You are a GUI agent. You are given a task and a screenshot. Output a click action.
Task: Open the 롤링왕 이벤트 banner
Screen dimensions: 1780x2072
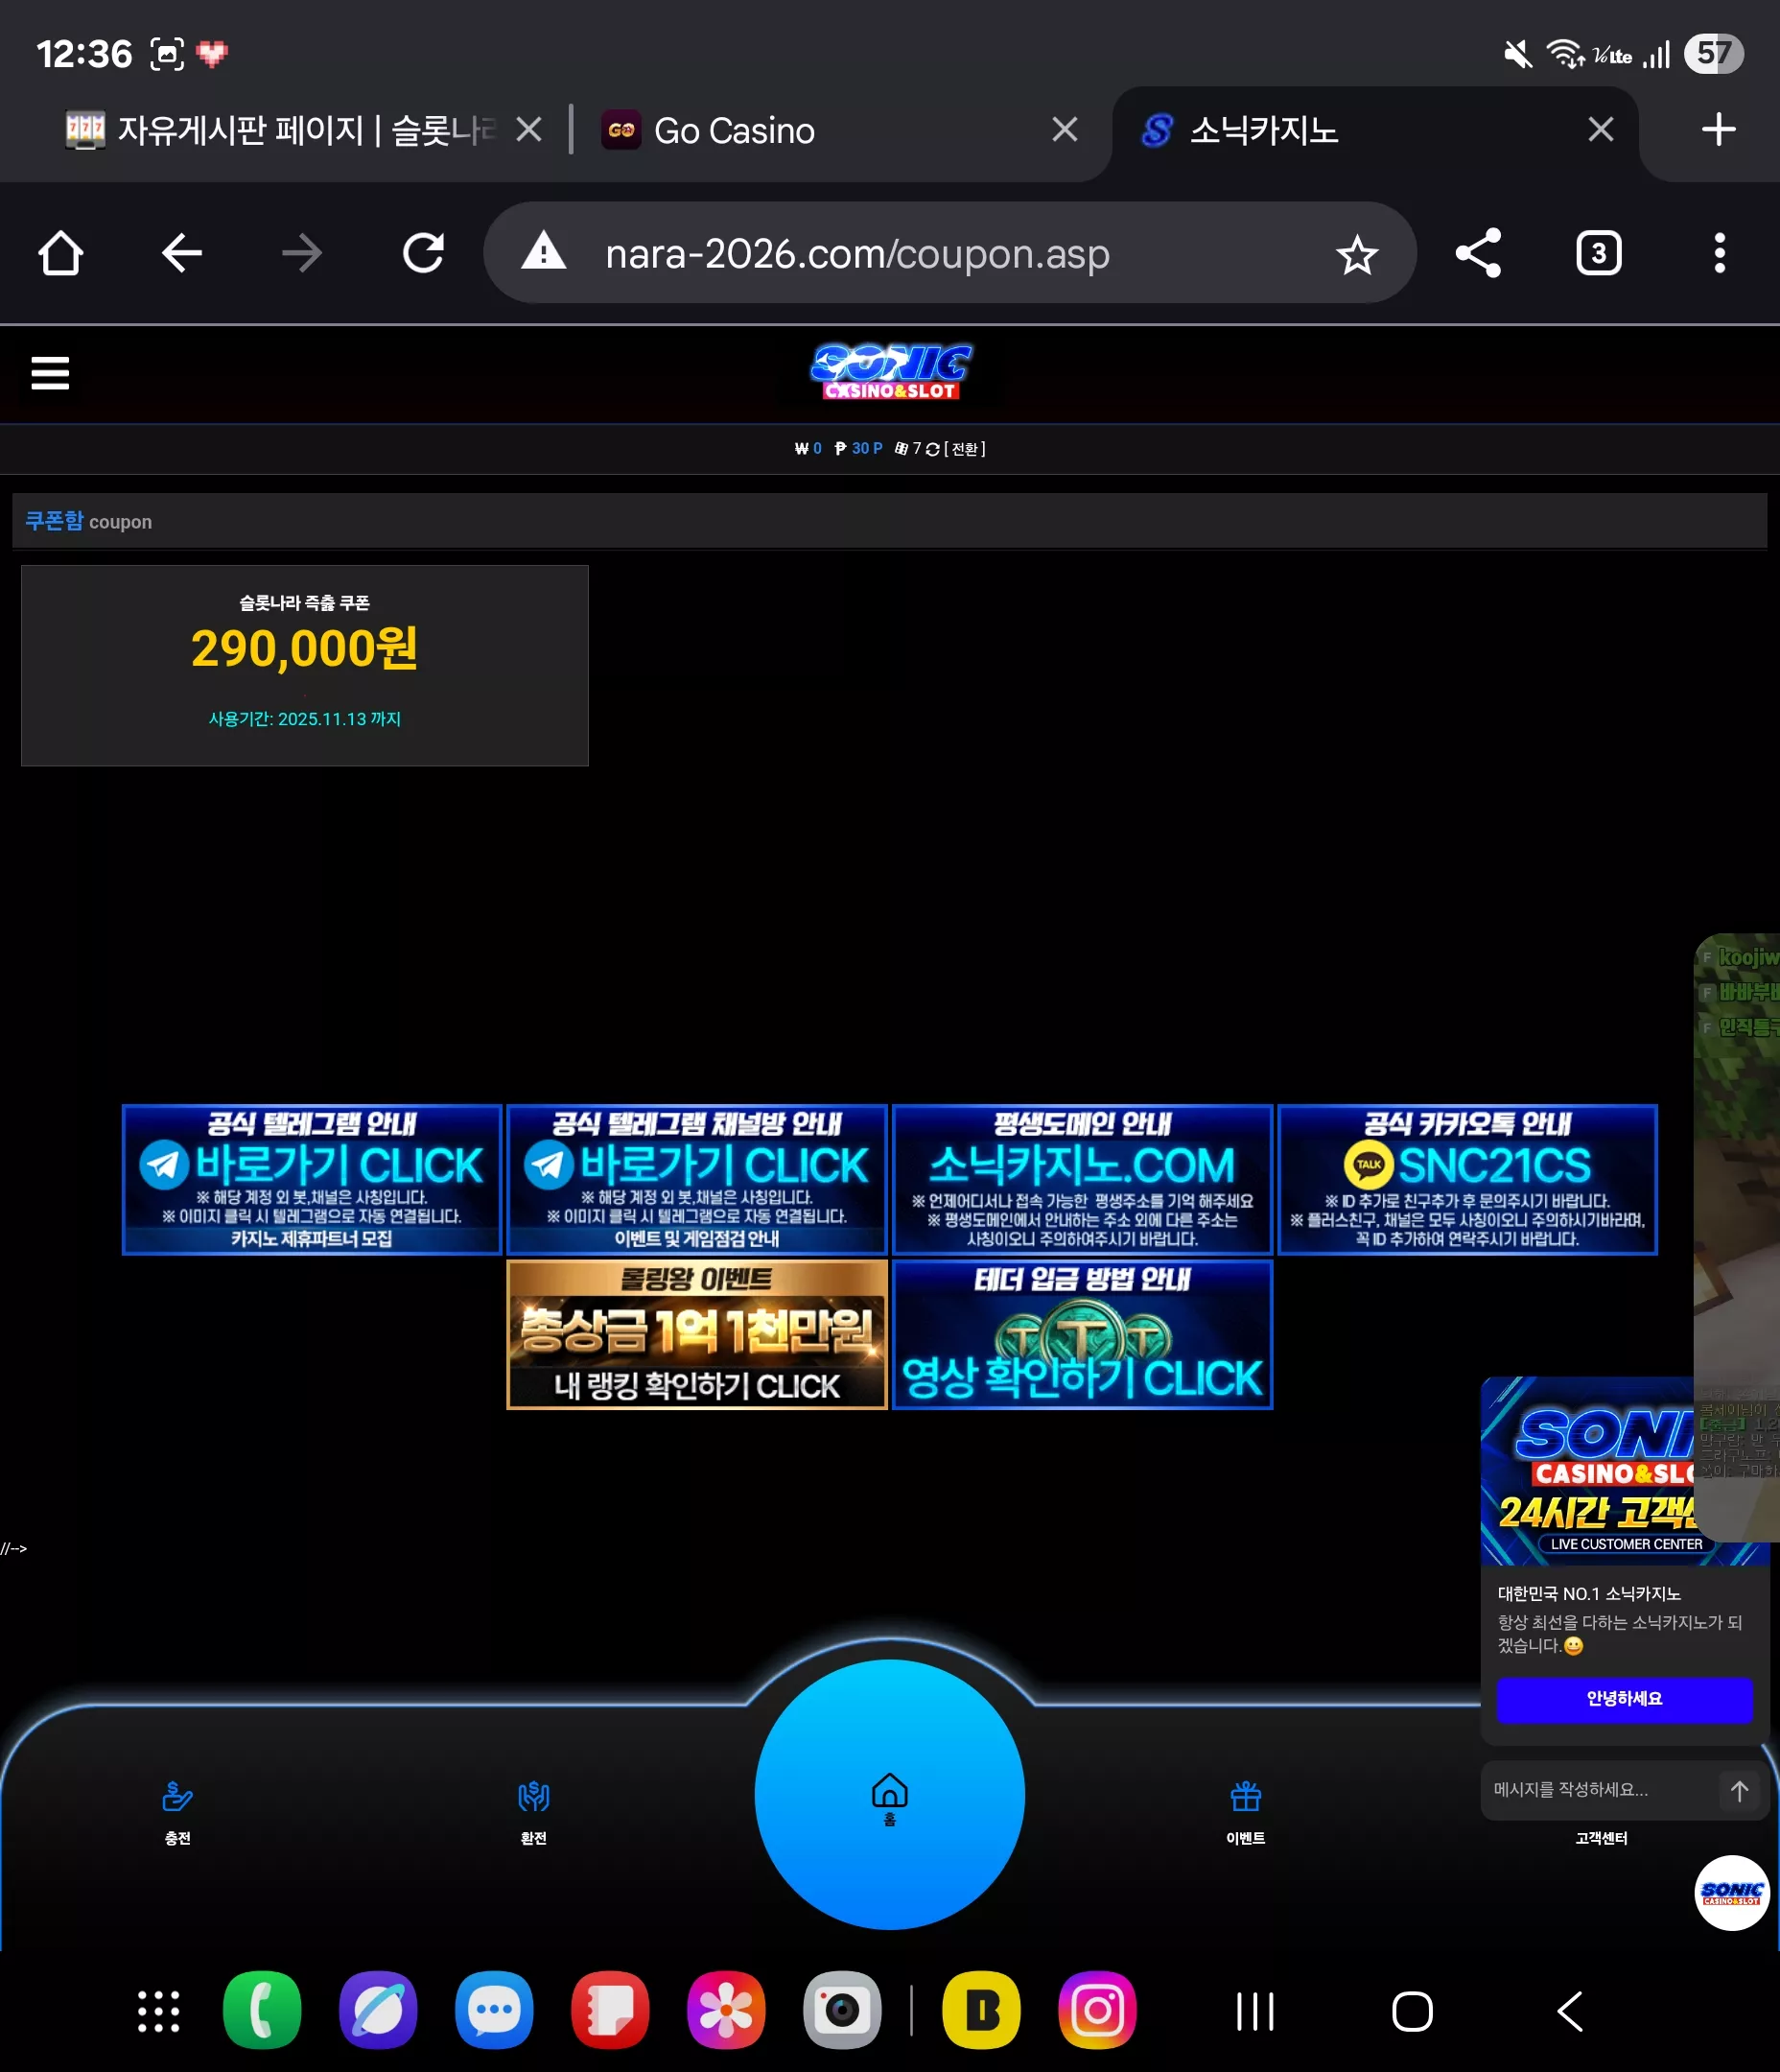coord(696,1334)
